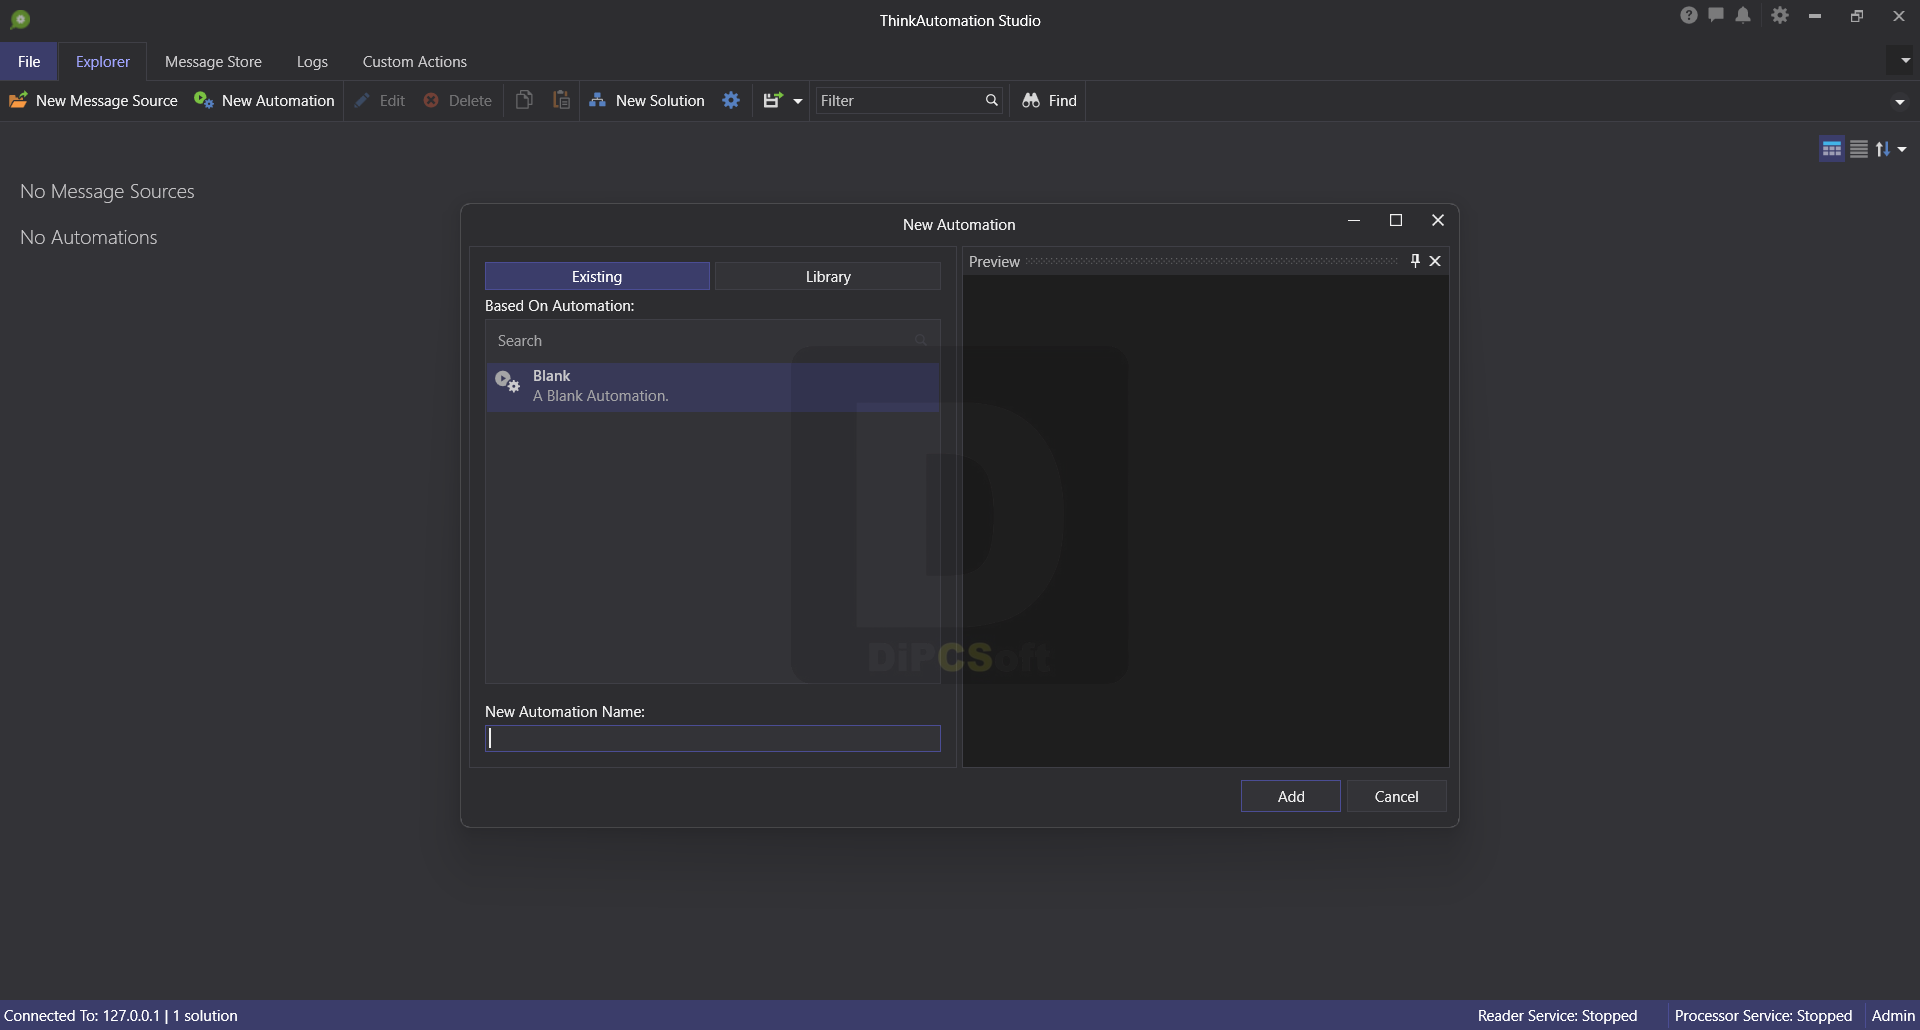Image resolution: width=1920 pixels, height=1030 pixels.
Task: Open the settings gear in title bar
Action: pos(1780,15)
